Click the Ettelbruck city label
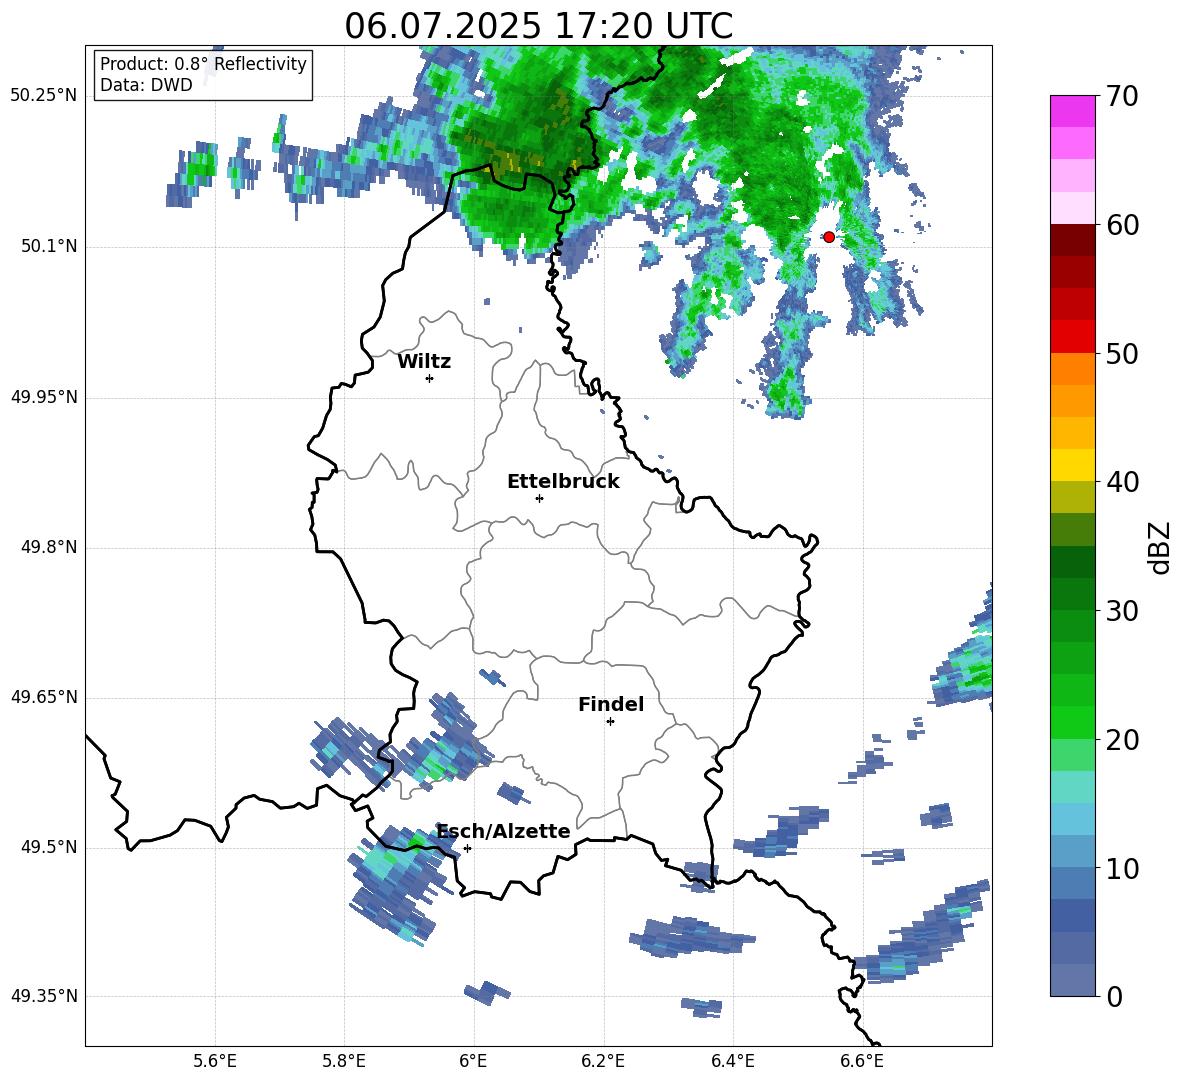The height and width of the screenshot is (1081, 1184). pos(563,482)
